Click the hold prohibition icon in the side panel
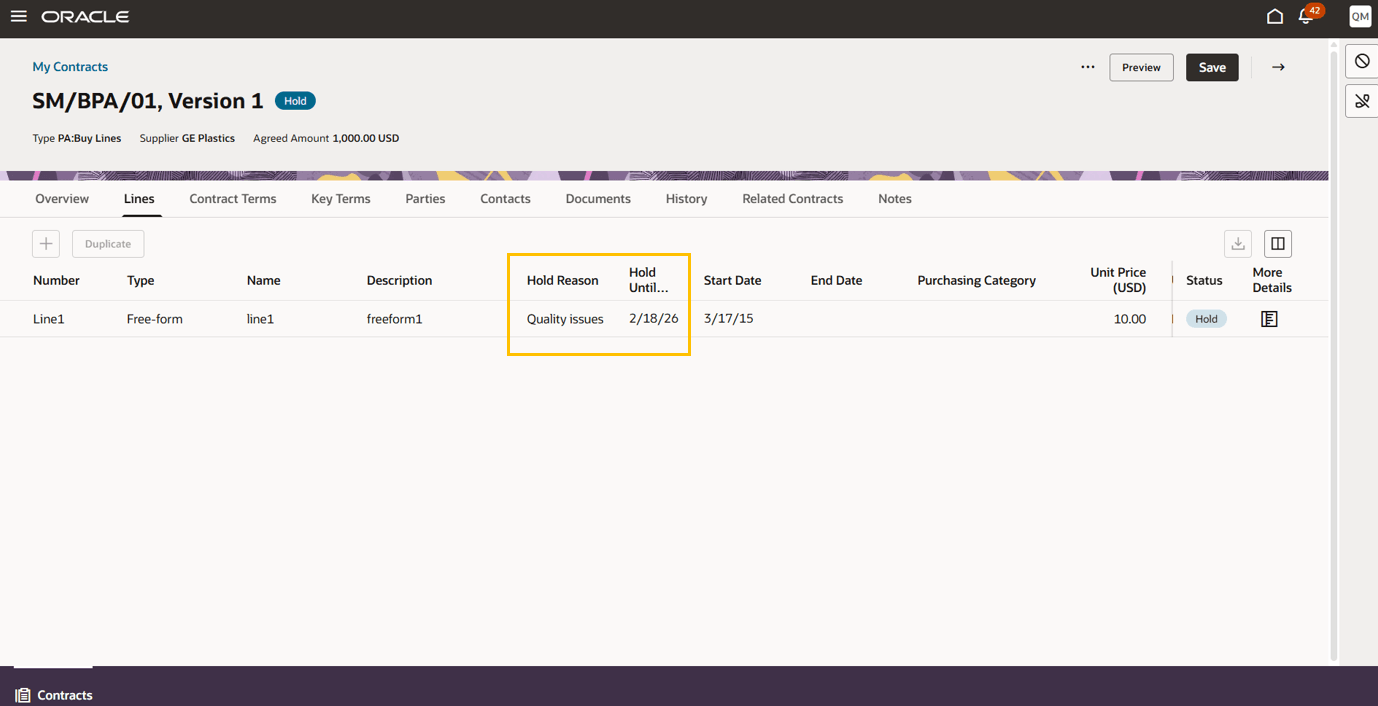 click(1361, 61)
